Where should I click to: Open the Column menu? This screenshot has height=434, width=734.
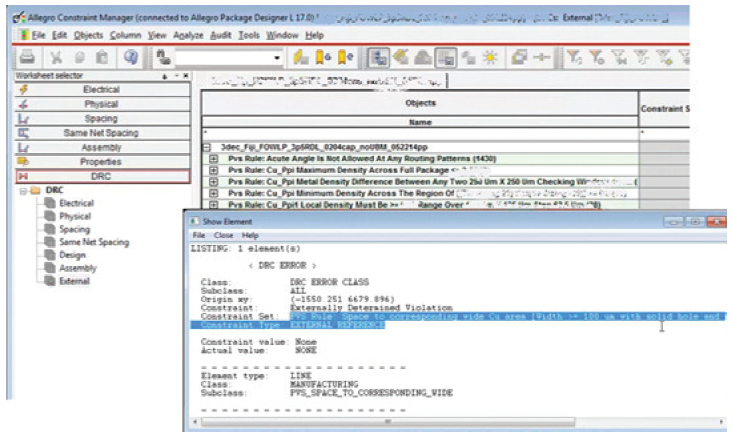(x=125, y=35)
